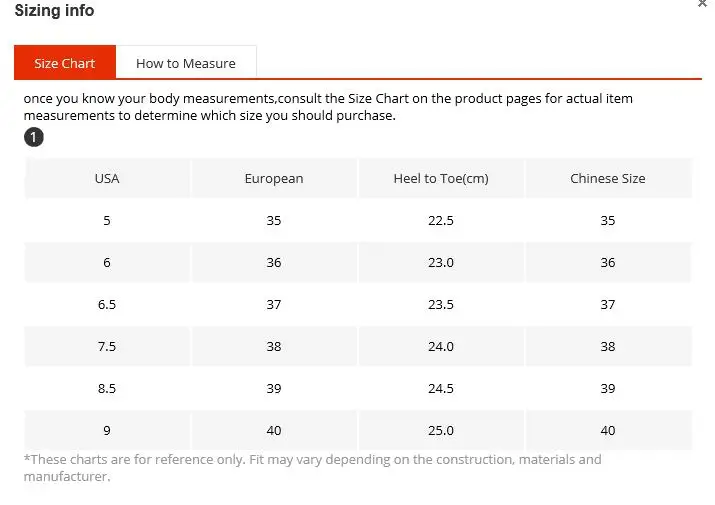715x505 pixels.
Task: Click the Chinese Size column header
Action: point(608,178)
